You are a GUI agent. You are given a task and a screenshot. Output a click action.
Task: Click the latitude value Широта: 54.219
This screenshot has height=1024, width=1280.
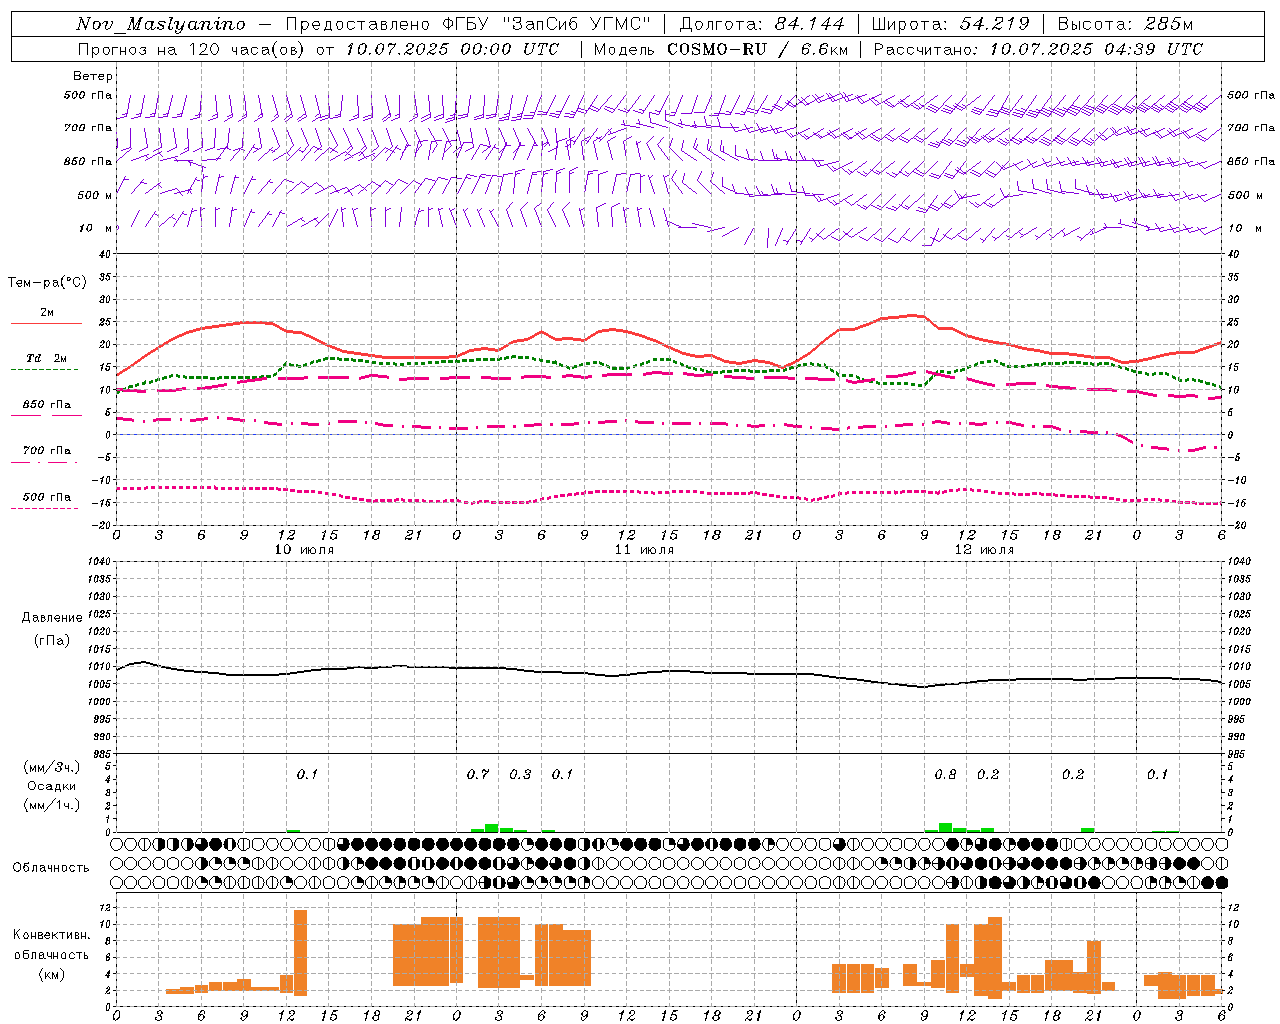[950, 24]
